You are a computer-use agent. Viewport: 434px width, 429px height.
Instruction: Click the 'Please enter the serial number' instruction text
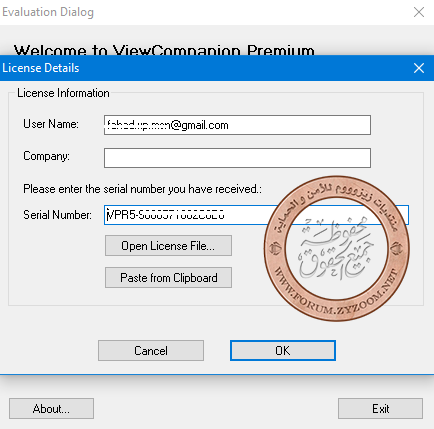[142, 189]
